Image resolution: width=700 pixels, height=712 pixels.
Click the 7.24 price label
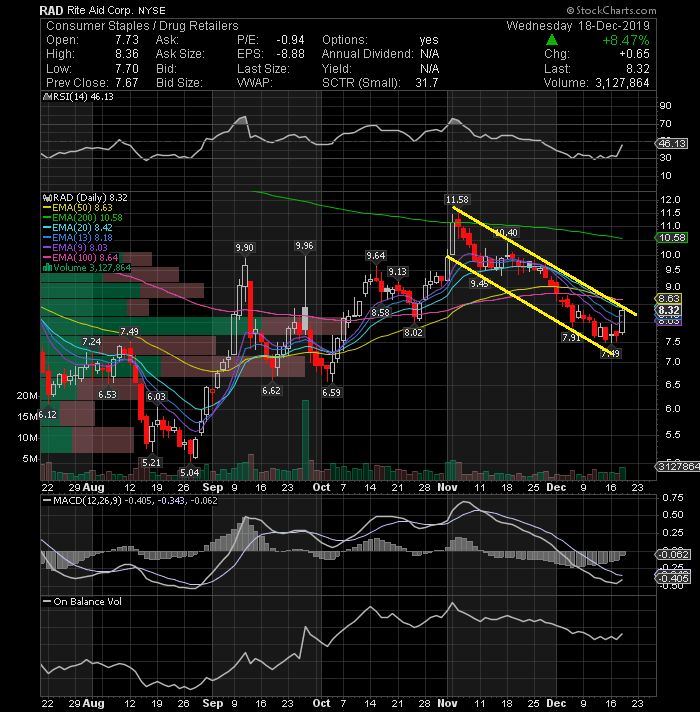[x=92, y=342]
